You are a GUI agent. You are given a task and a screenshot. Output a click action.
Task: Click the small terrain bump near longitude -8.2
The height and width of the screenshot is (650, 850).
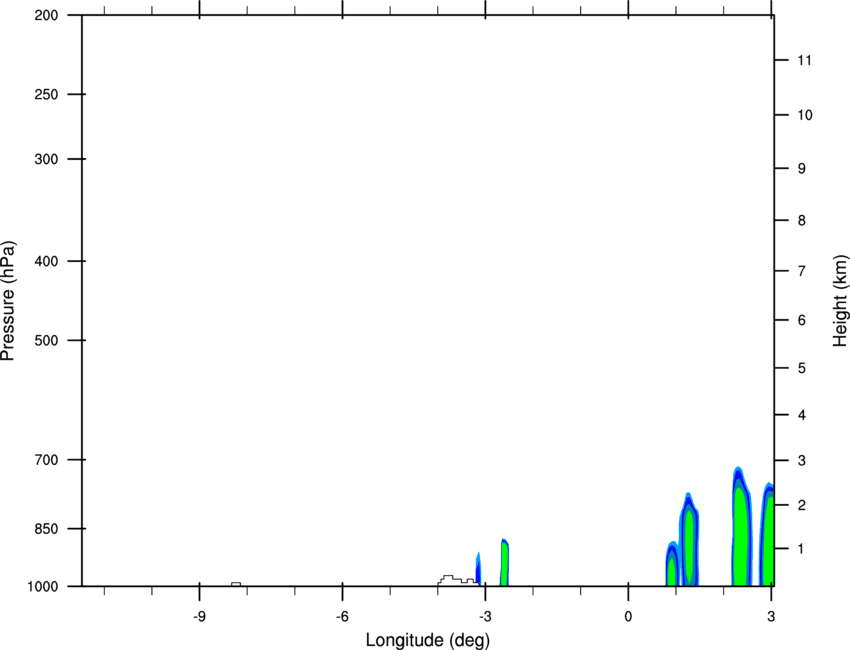(236, 584)
